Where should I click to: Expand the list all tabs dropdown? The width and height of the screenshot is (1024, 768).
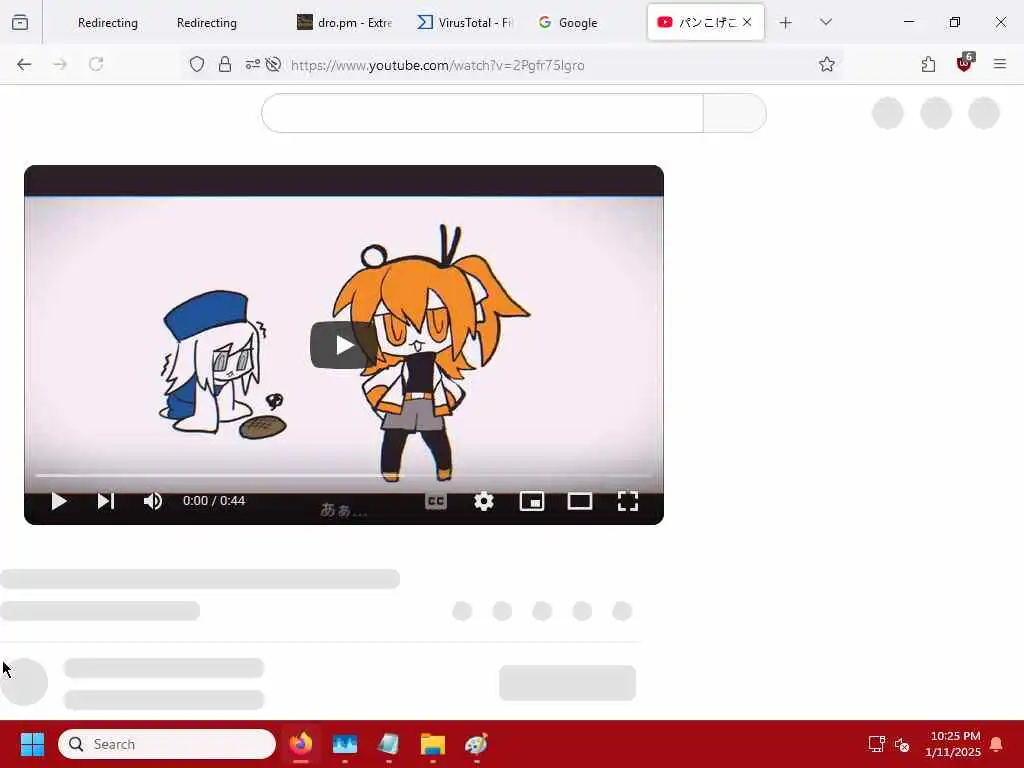(x=825, y=22)
